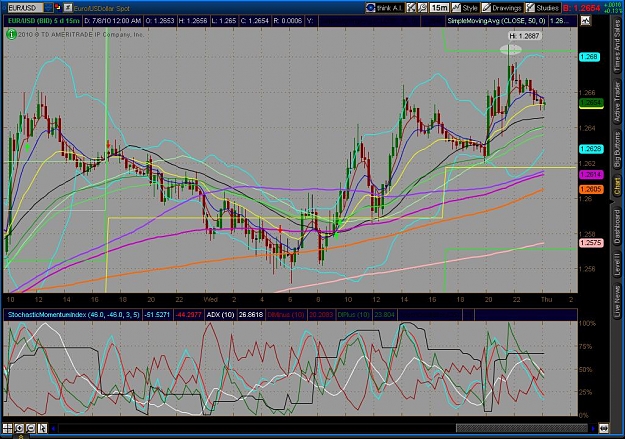625x439 pixels.
Task: Click the expand width icon at bottom right
Action: (x=603, y=429)
